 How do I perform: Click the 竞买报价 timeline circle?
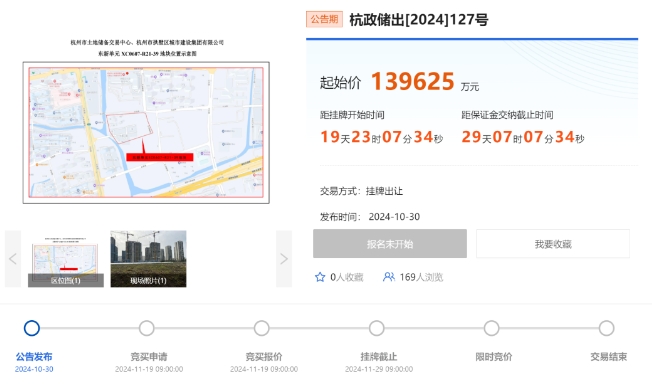pyautogui.click(x=262, y=328)
